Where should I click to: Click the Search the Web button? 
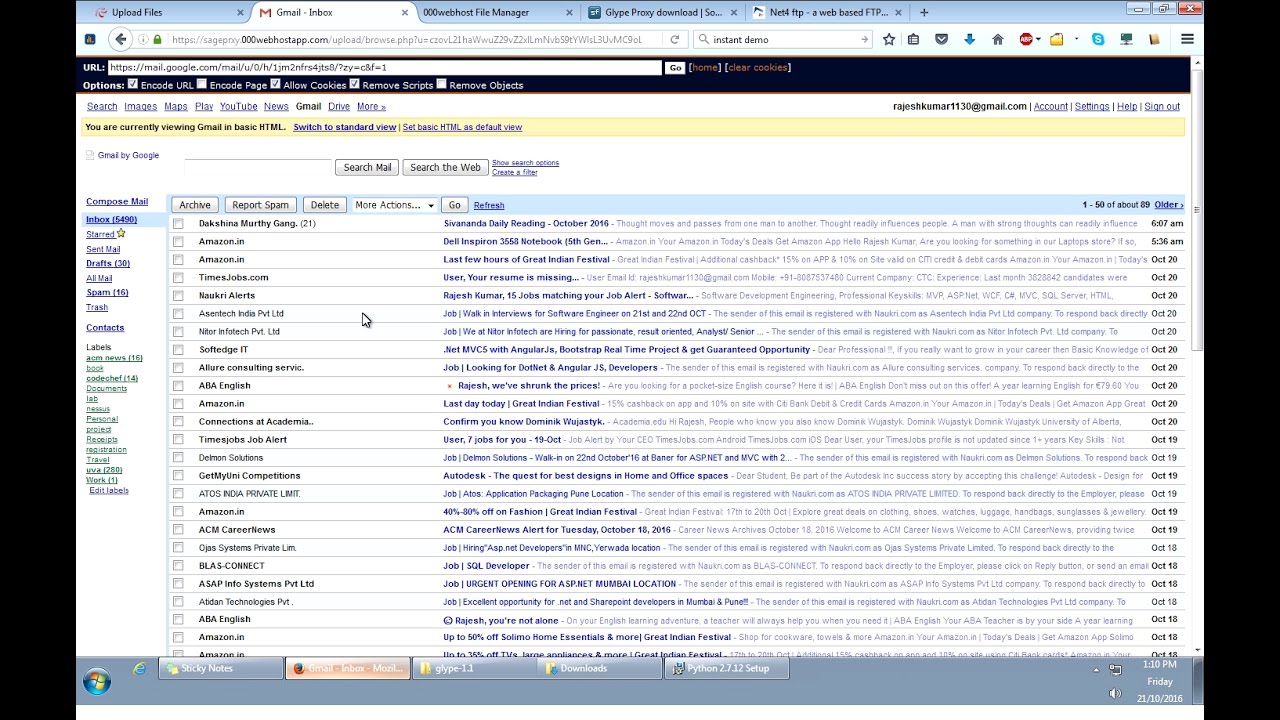click(445, 167)
